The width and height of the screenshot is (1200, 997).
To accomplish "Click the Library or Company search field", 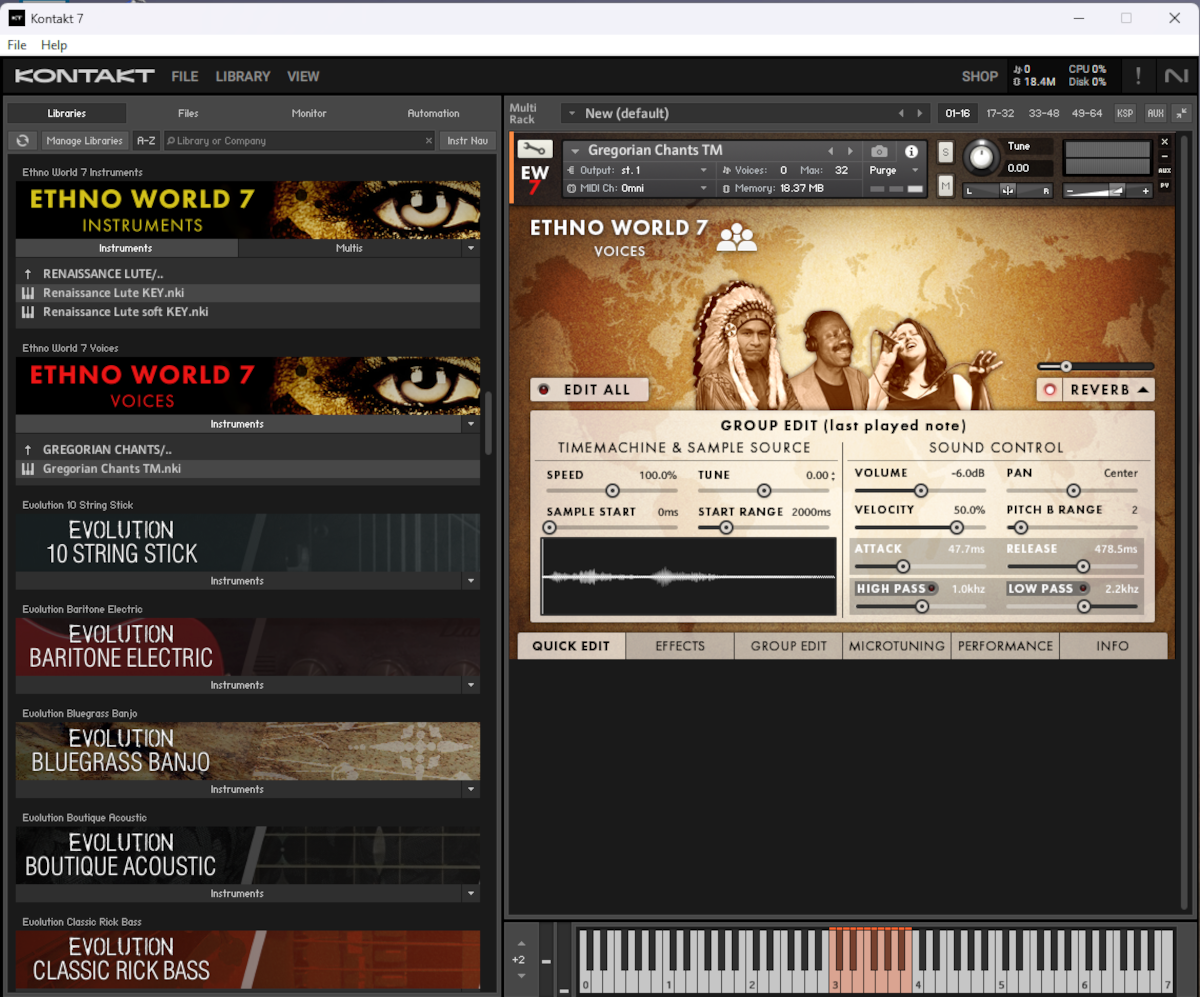I will pyautogui.click(x=300, y=141).
